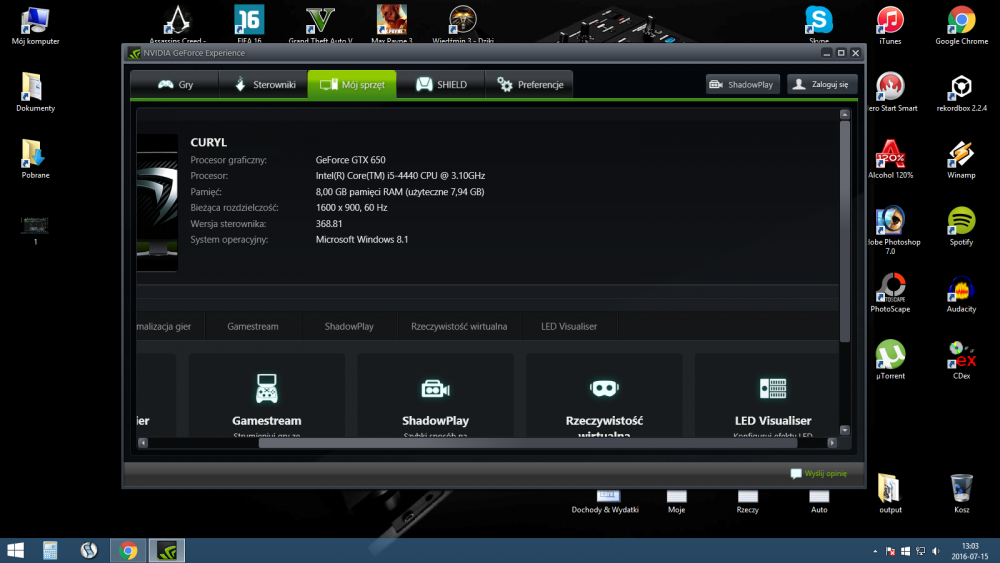Image resolution: width=1000 pixels, height=563 pixels.
Task: Select the Rzeczywistość wirtualna feature tab
Action: click(x=459, y=326)
